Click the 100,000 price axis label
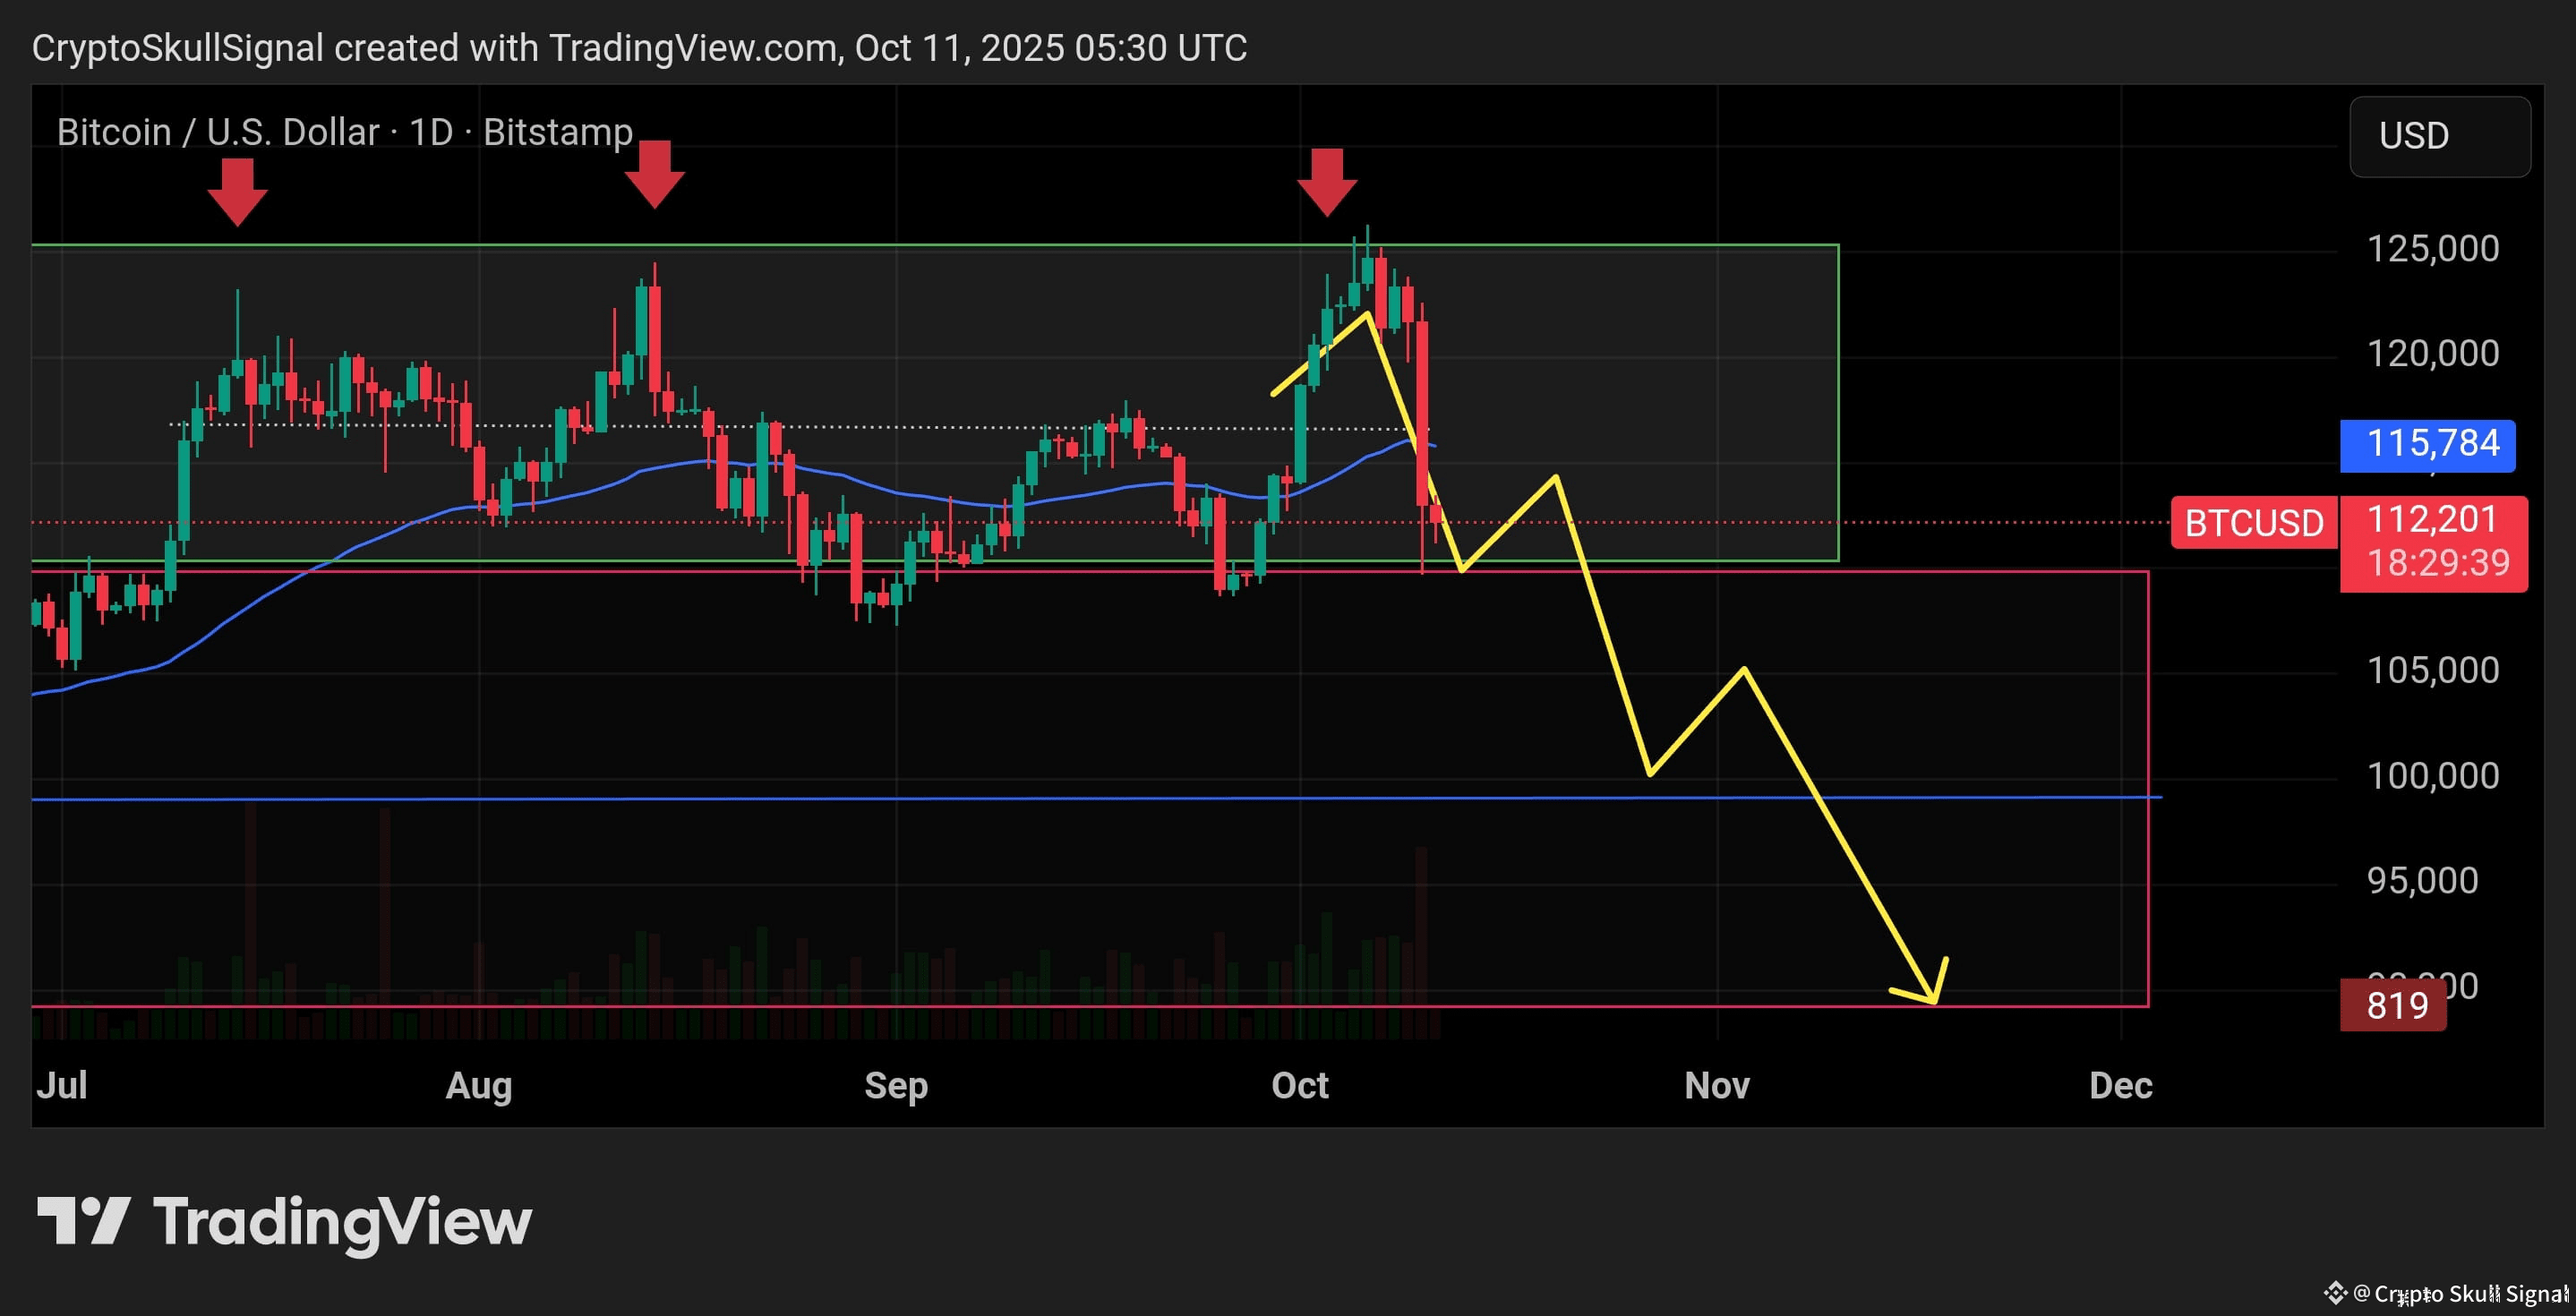The height and width of the screenshot is (1316, 2576). [x=2432, y=775]
